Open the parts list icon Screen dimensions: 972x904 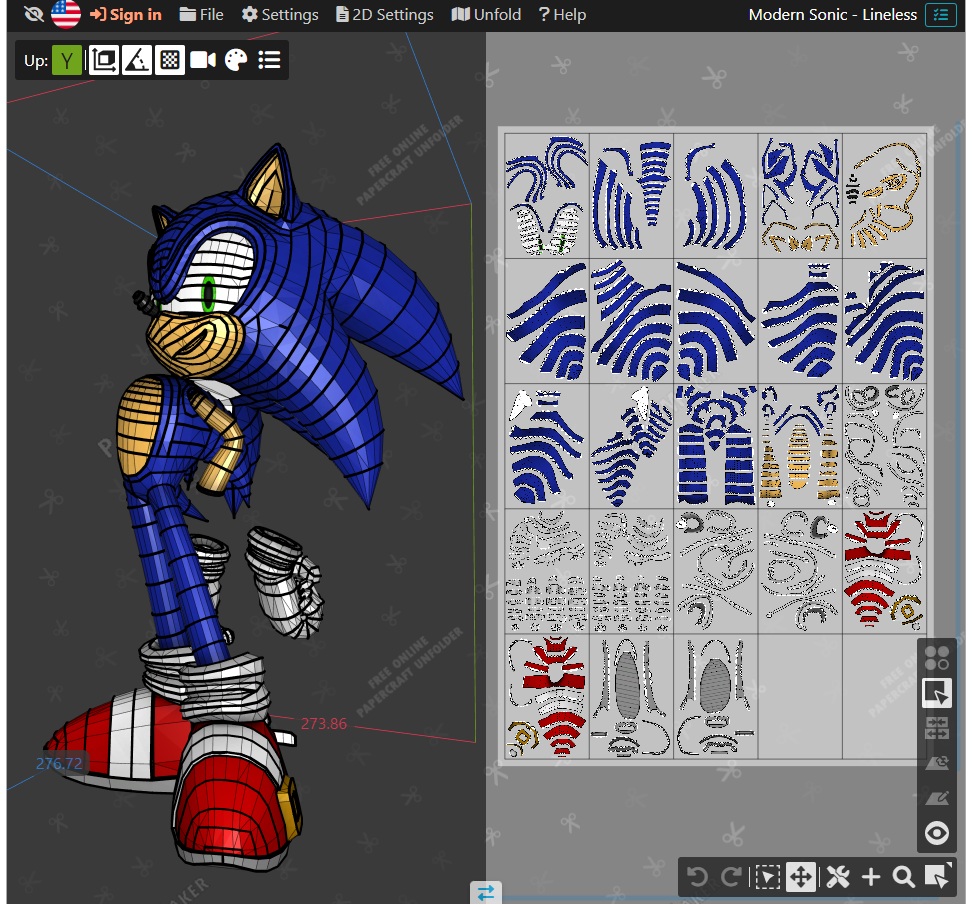269,61
